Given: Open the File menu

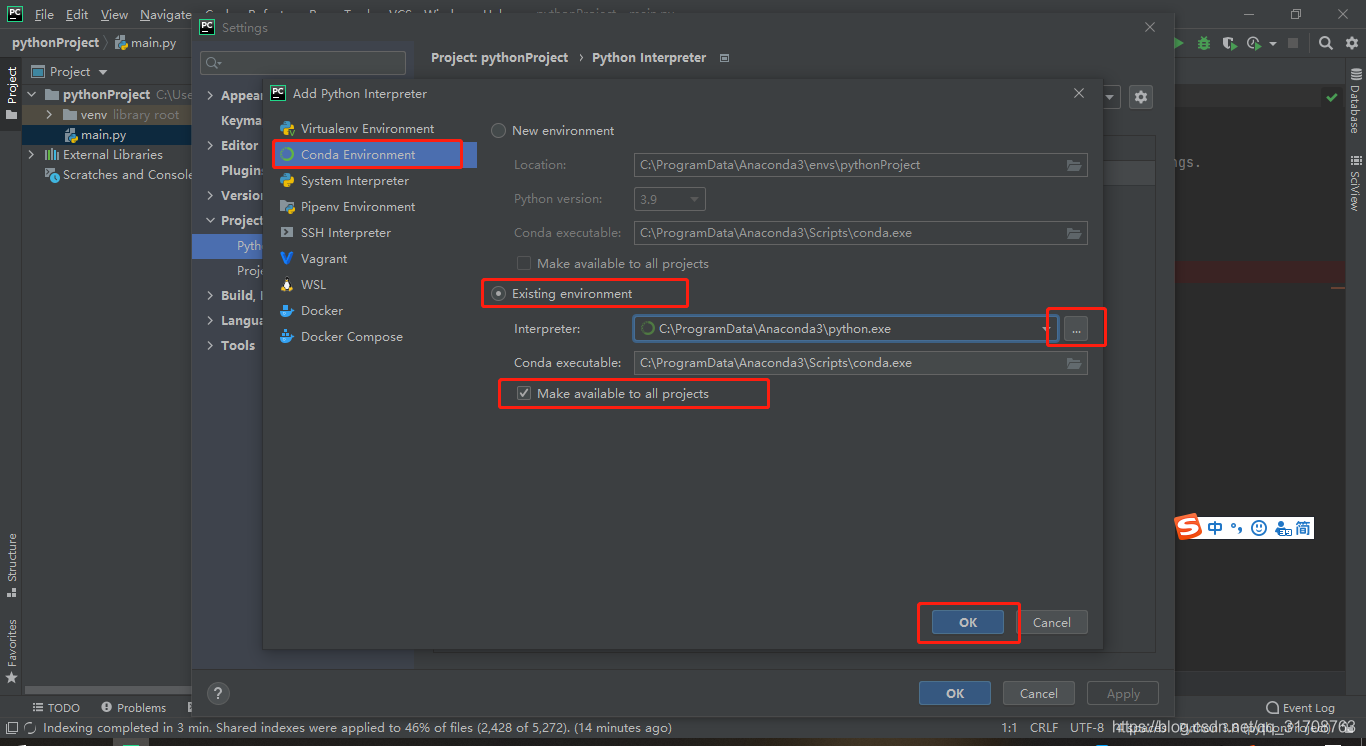Looking at the screenshot, I should (44, 15).
